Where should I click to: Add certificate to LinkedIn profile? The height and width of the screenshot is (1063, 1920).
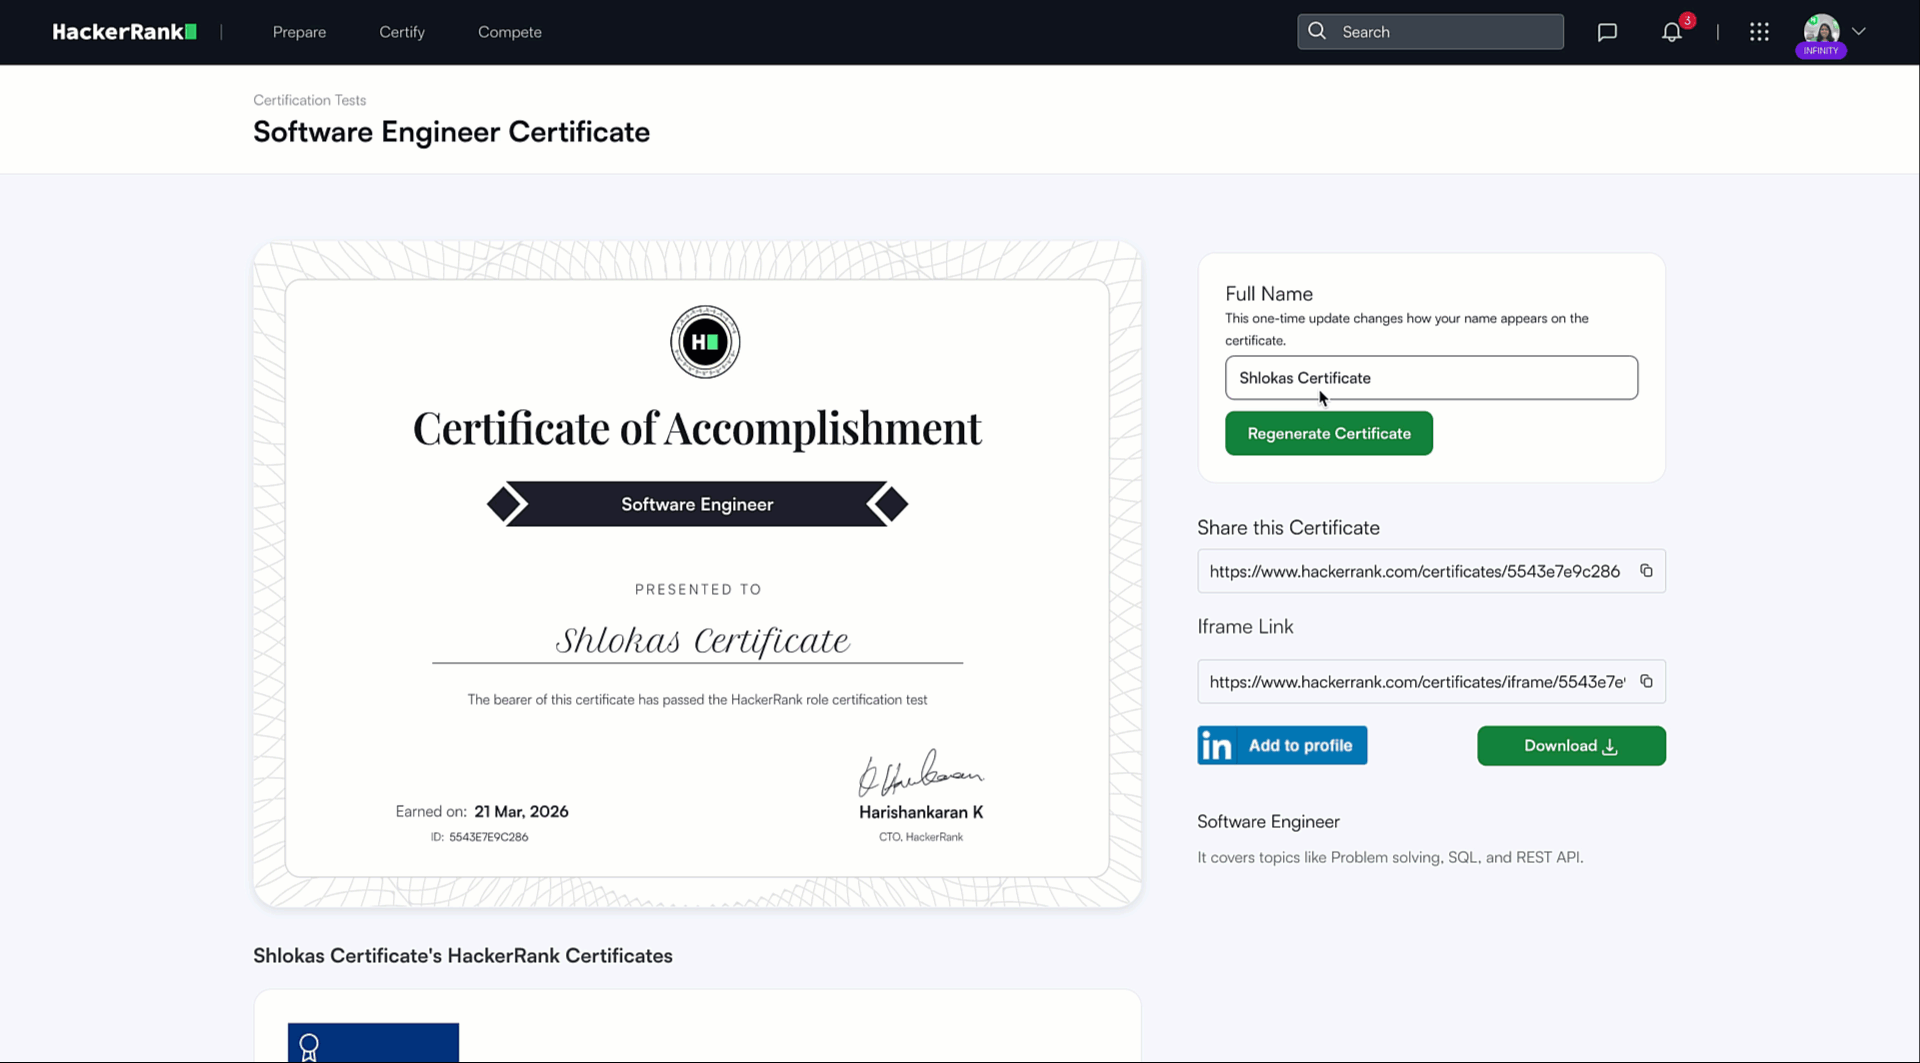point(1282,746)
